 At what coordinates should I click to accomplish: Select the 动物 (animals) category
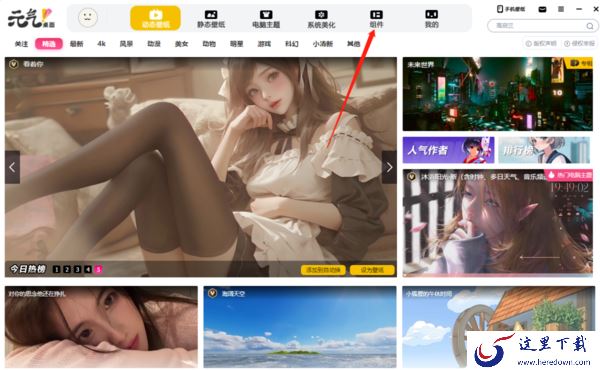click(209, 44)
